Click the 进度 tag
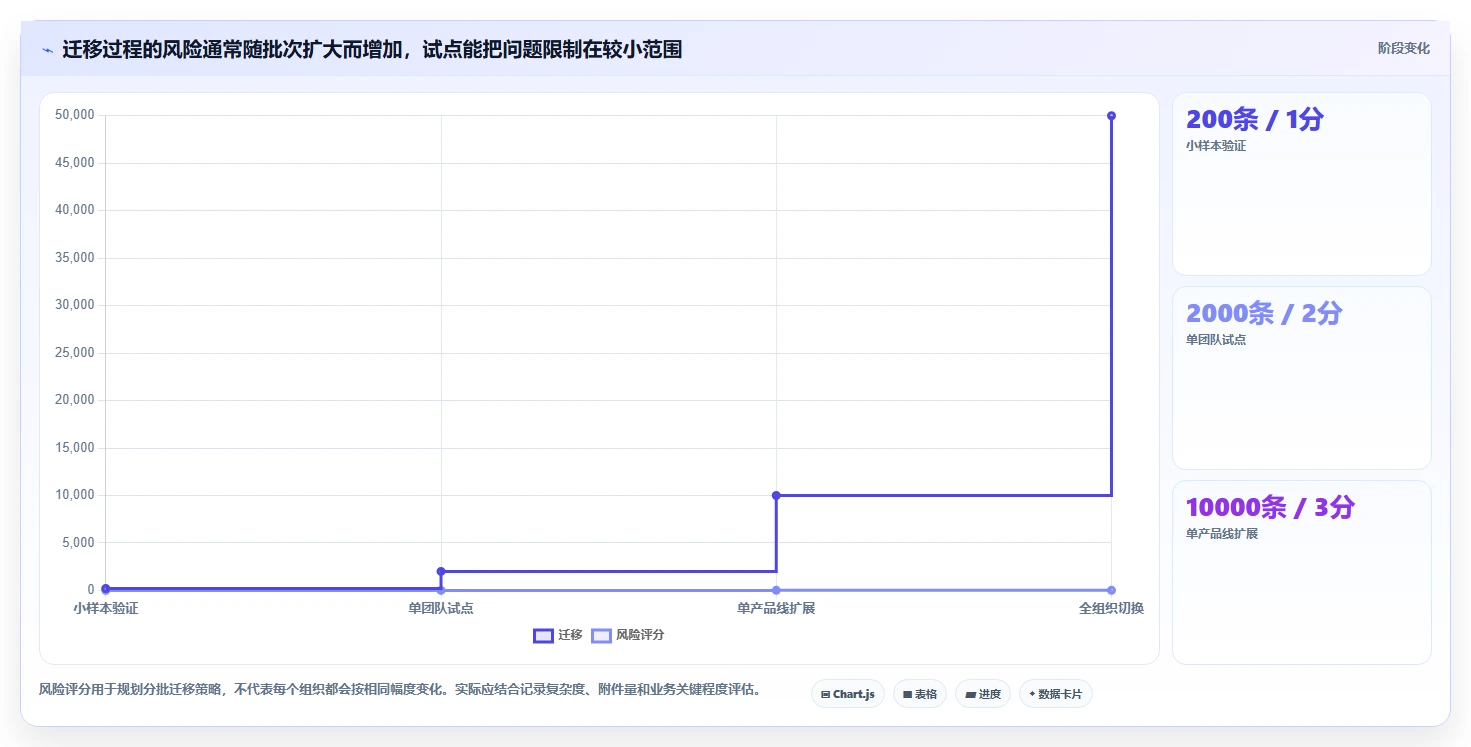 [x=983, y=694]
